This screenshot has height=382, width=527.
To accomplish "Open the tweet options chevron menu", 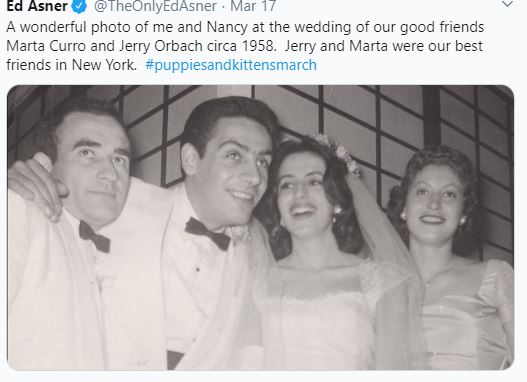I will [507, 4].
